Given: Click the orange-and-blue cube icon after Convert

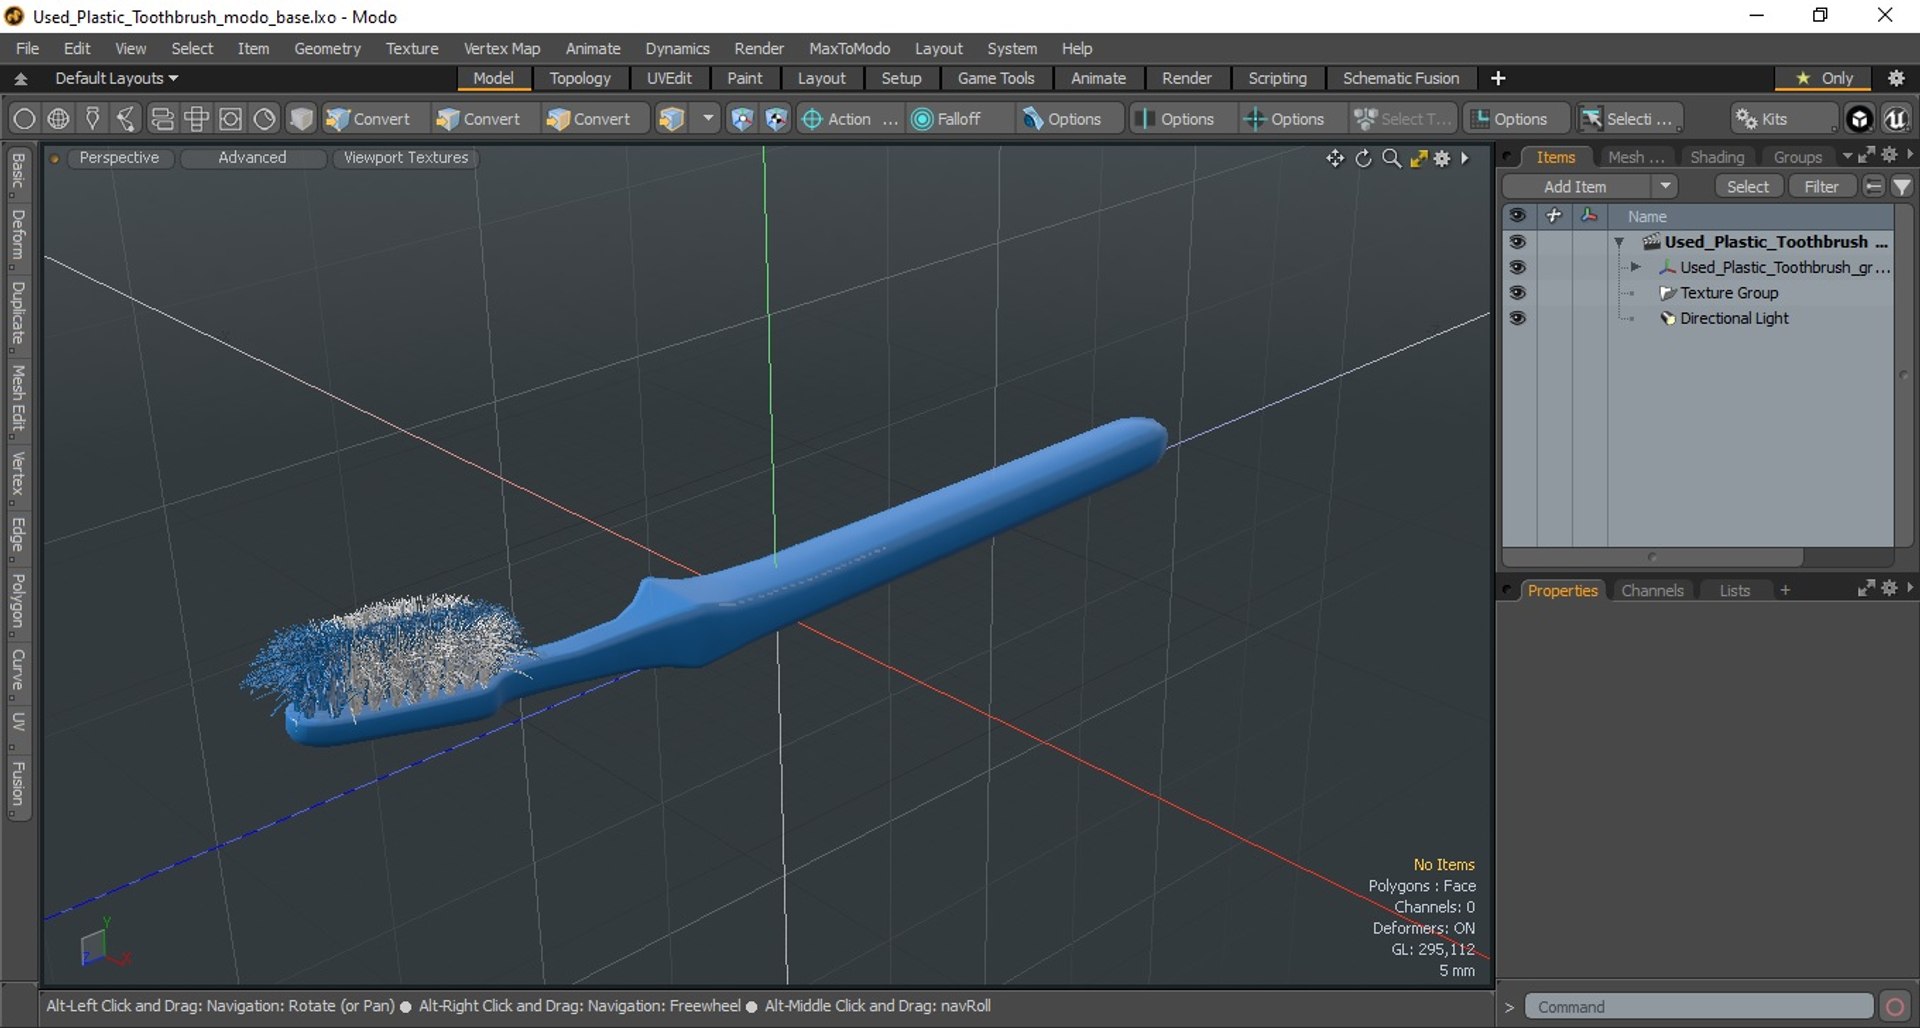Looking at the screenshot, I should [671, 119].
